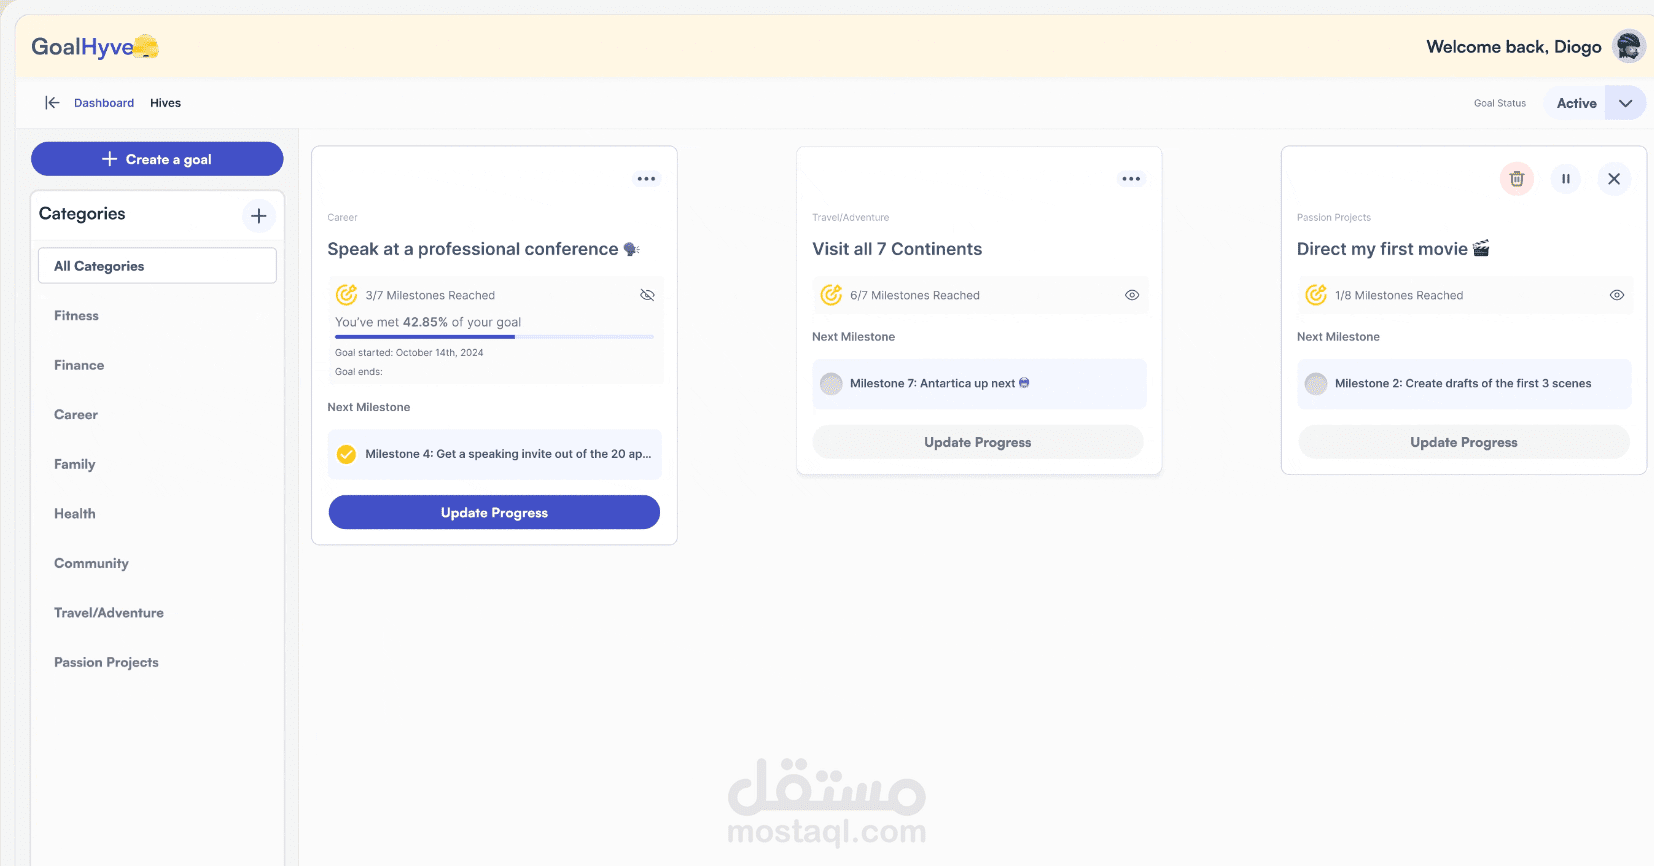Toggle Milestone 4 yellow checkmark
The width and height of the screenshot is (1654, 866).
pos(346,454)
